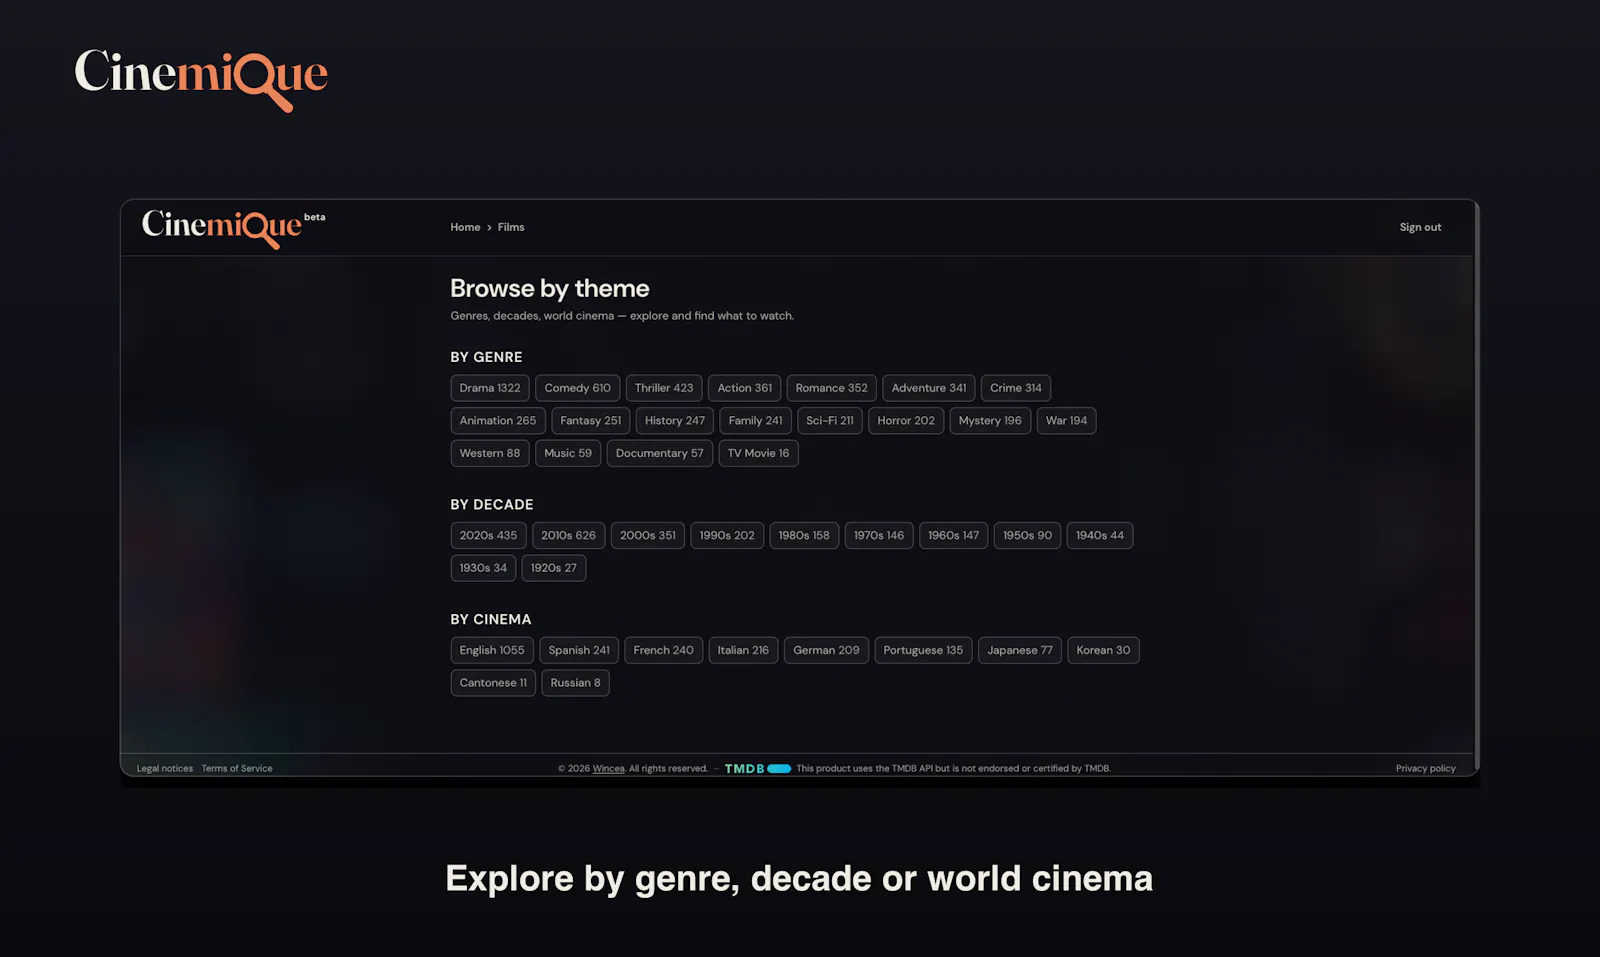Browse Japanese 77 cinema
The image size is (1600, 957).
coord(1020,651)
